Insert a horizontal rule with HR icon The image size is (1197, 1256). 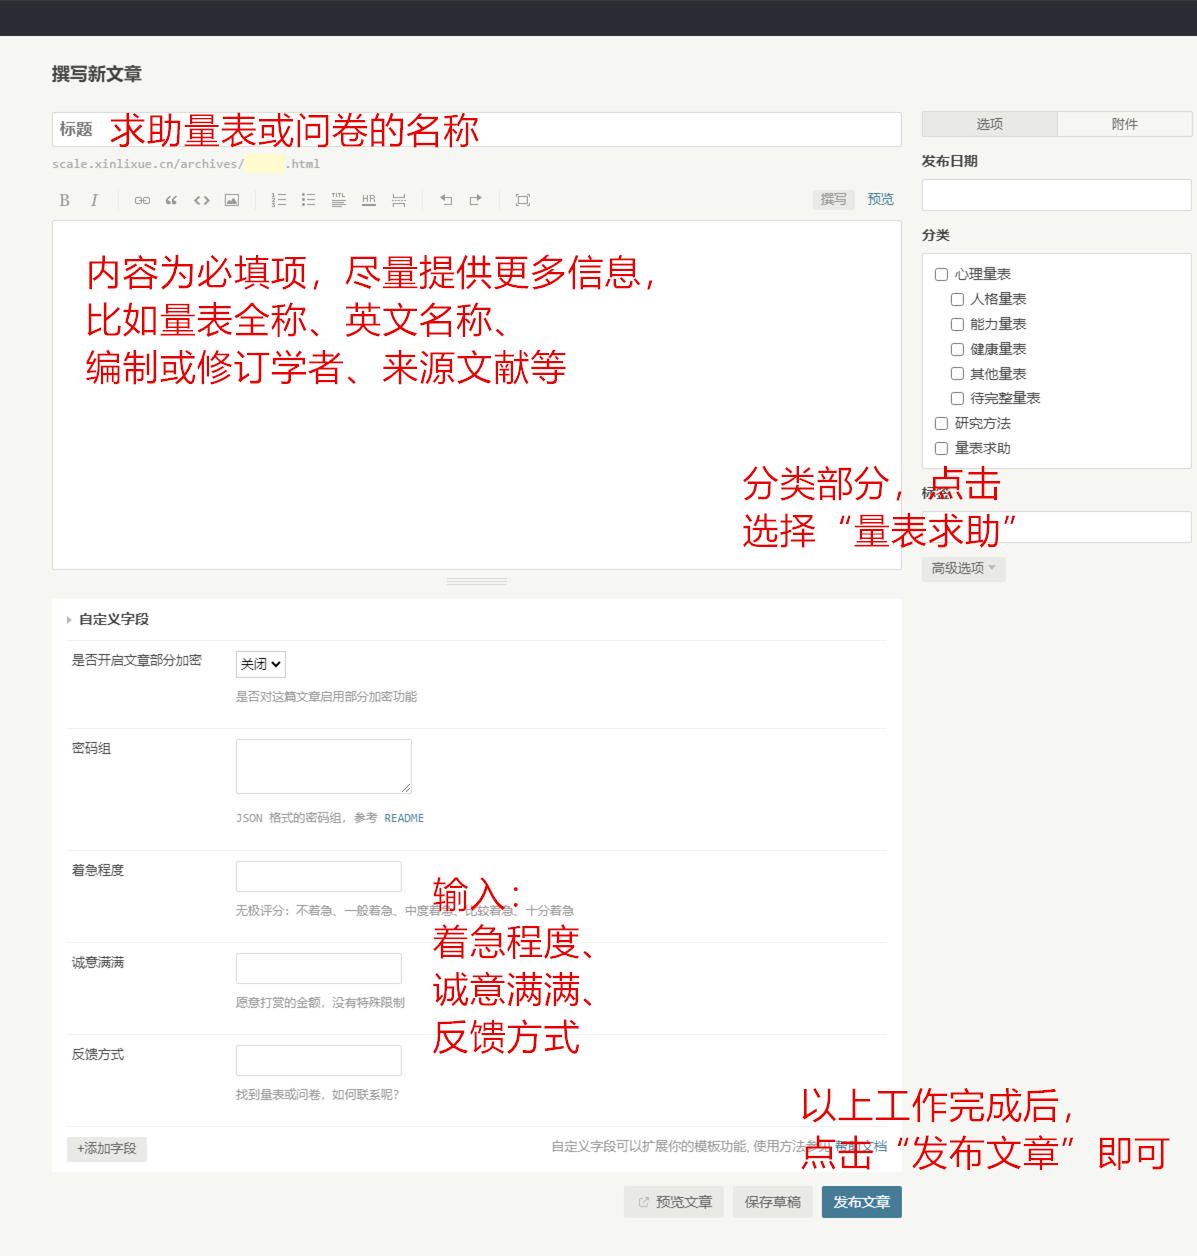(x=369, y=200)
